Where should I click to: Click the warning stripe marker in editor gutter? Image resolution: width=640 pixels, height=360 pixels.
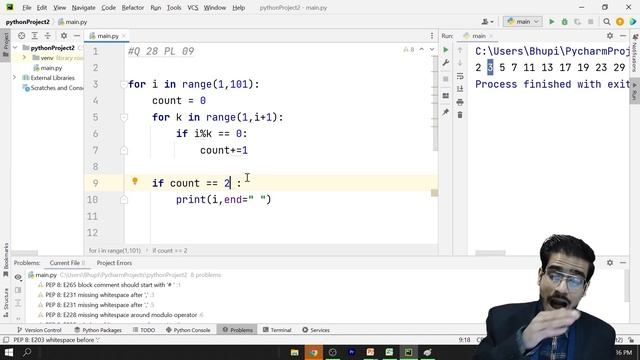point(434,193)
